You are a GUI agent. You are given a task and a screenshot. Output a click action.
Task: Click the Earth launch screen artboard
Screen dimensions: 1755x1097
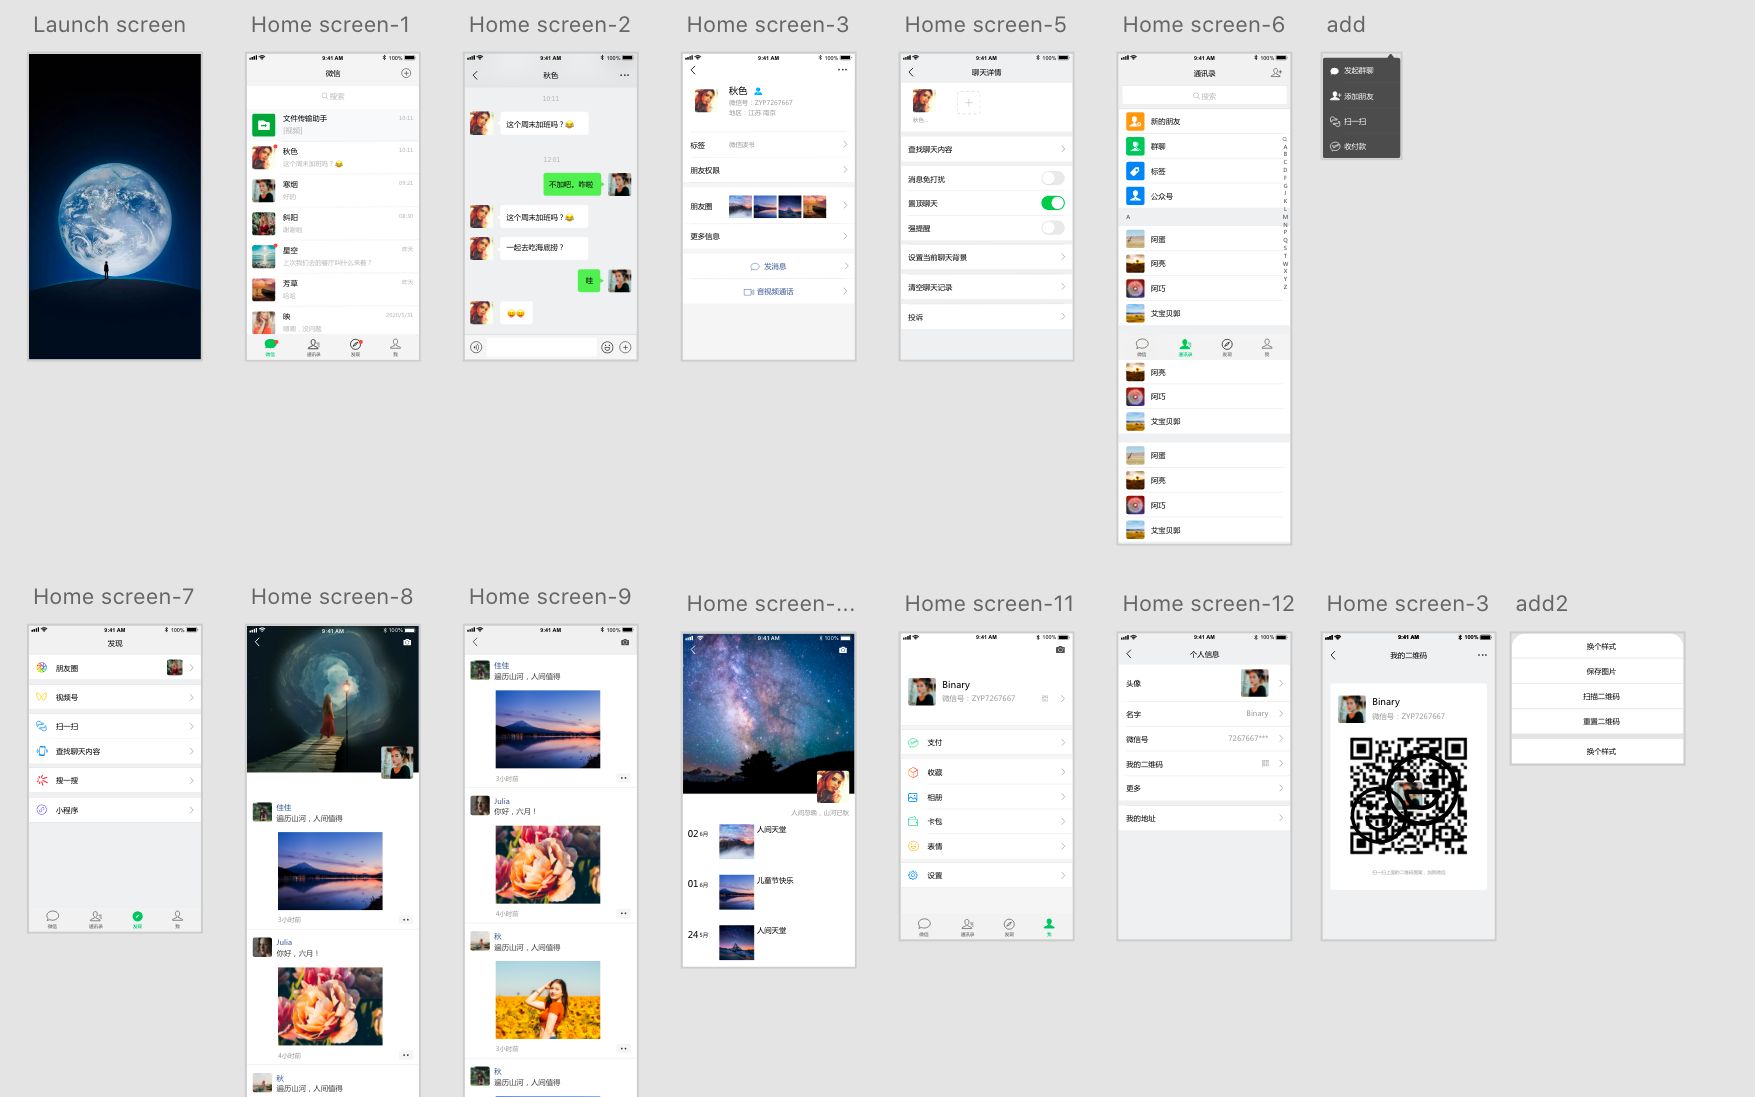(x=115, y=206)
